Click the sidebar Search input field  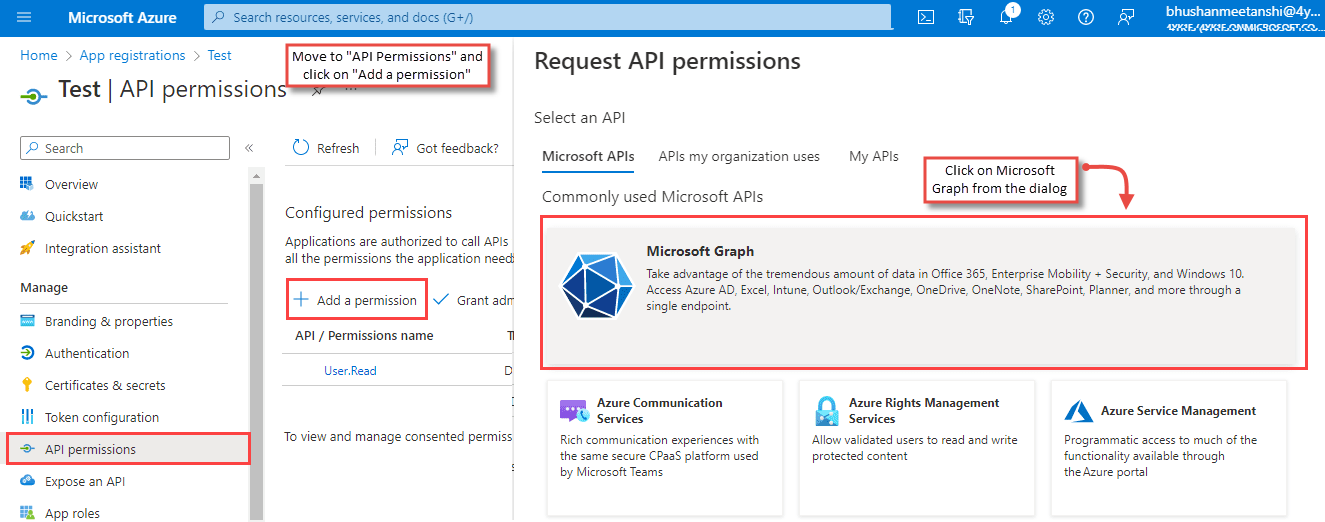point(125,148)
